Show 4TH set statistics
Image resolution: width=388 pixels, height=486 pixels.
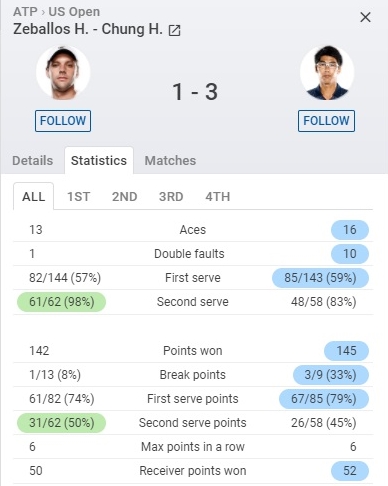click(x=218, y=196)
